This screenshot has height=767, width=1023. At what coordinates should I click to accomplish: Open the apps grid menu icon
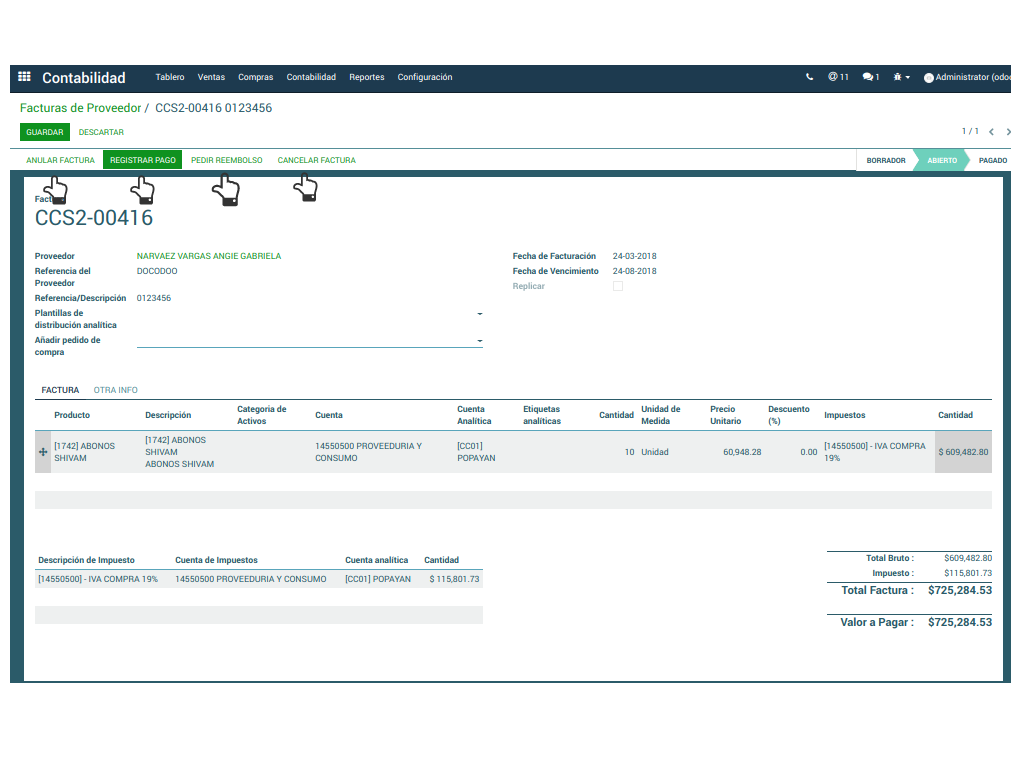(x=25, y=77)
